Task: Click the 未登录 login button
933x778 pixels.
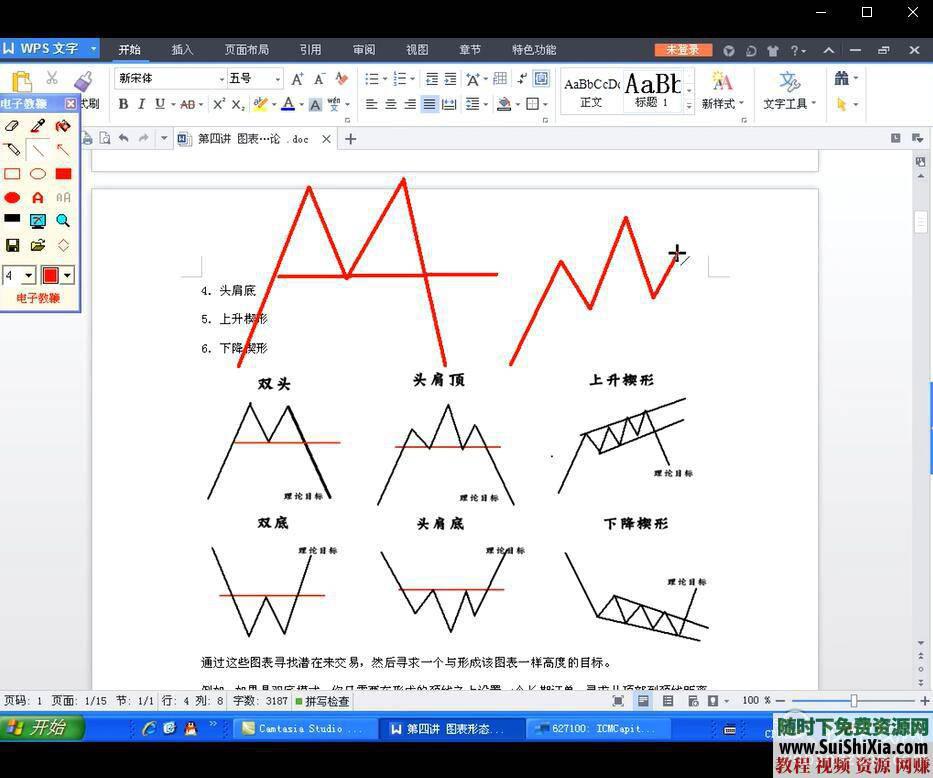Action: click(x=683, y=50)
